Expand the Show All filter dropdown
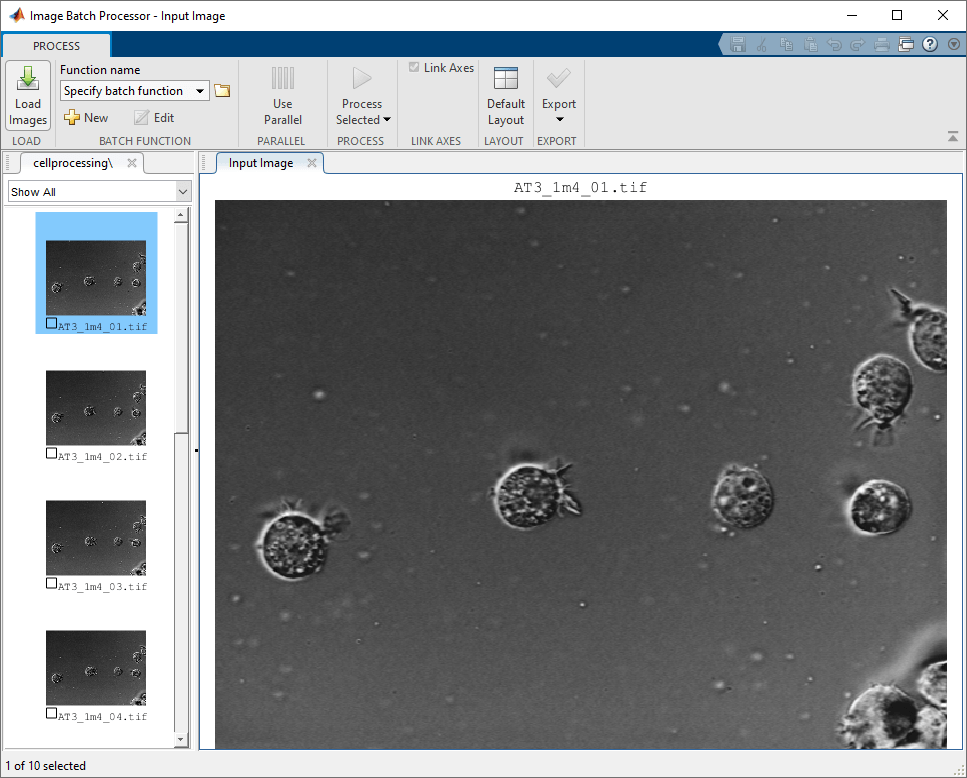Screen dimensions: 967x778 (x=183, y=192)
